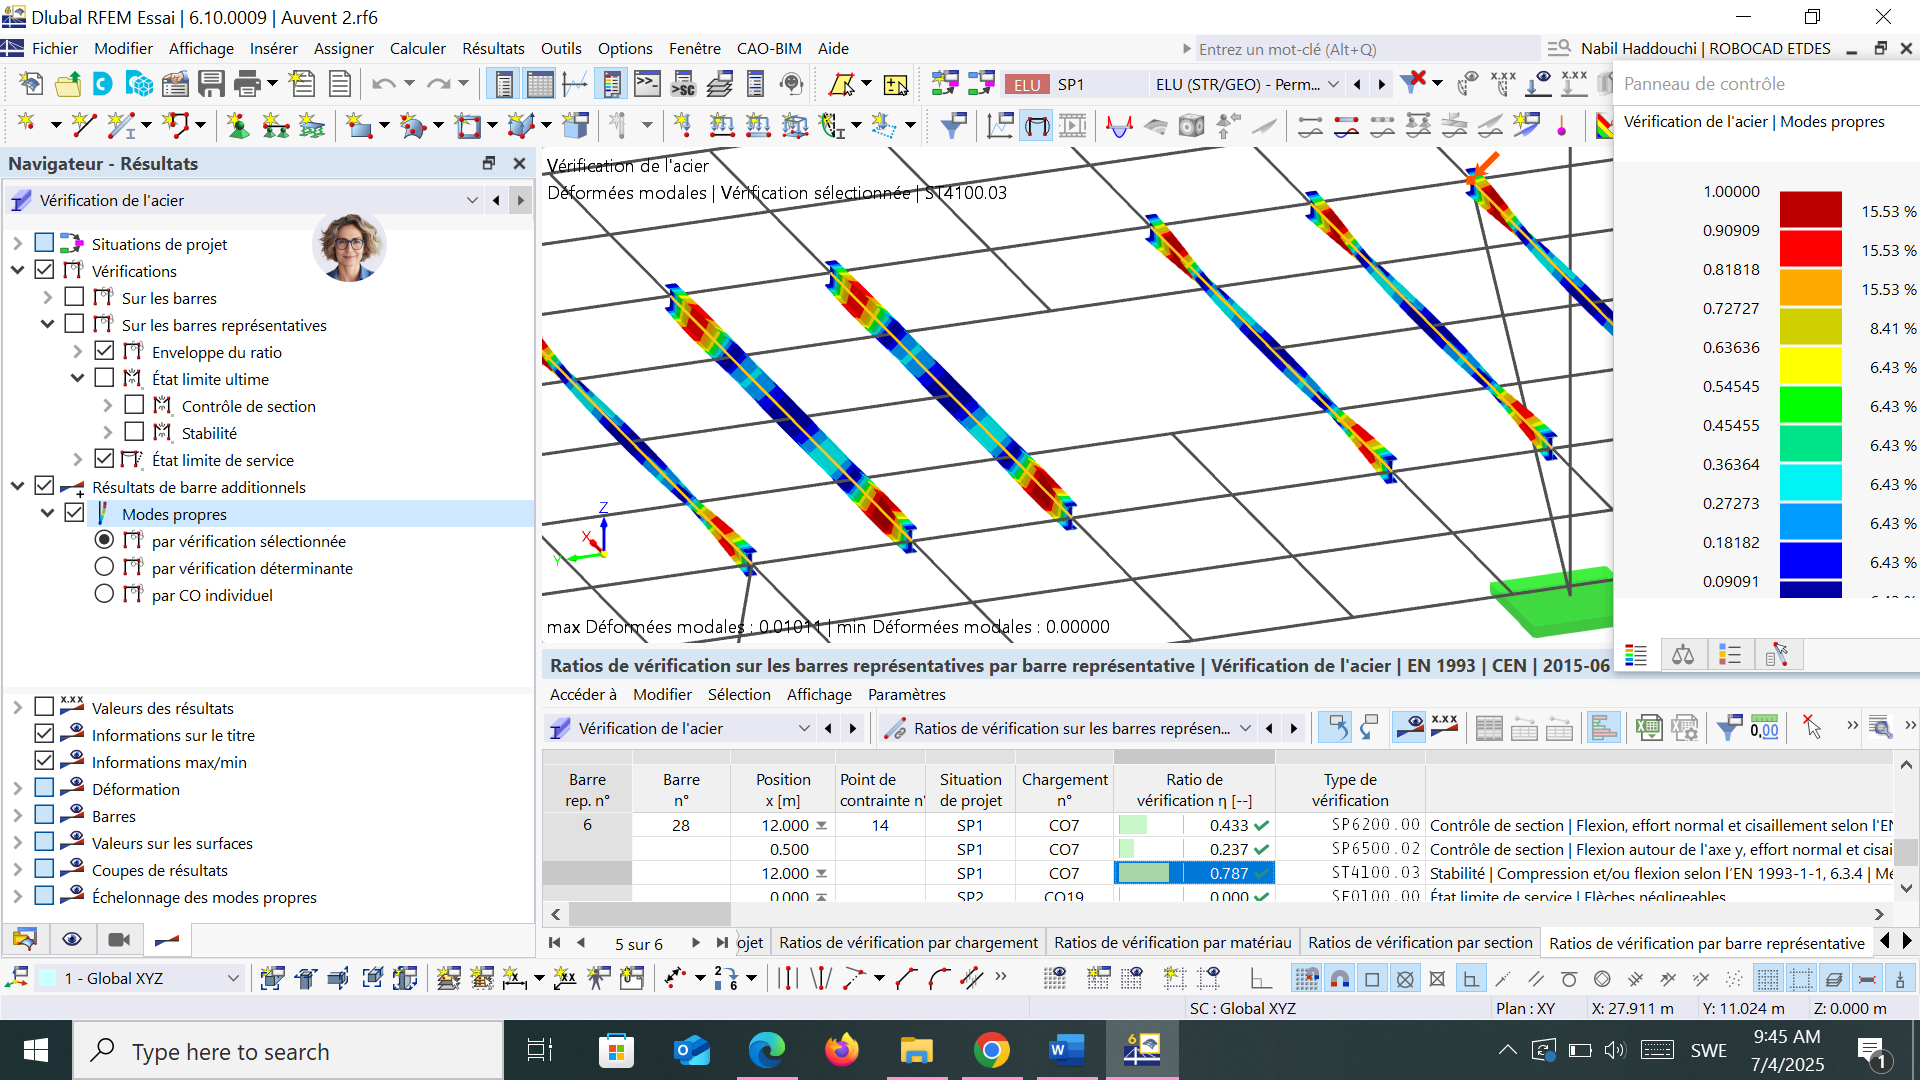
Task: Expand the Déformation tree node
Action: point(17,788)
